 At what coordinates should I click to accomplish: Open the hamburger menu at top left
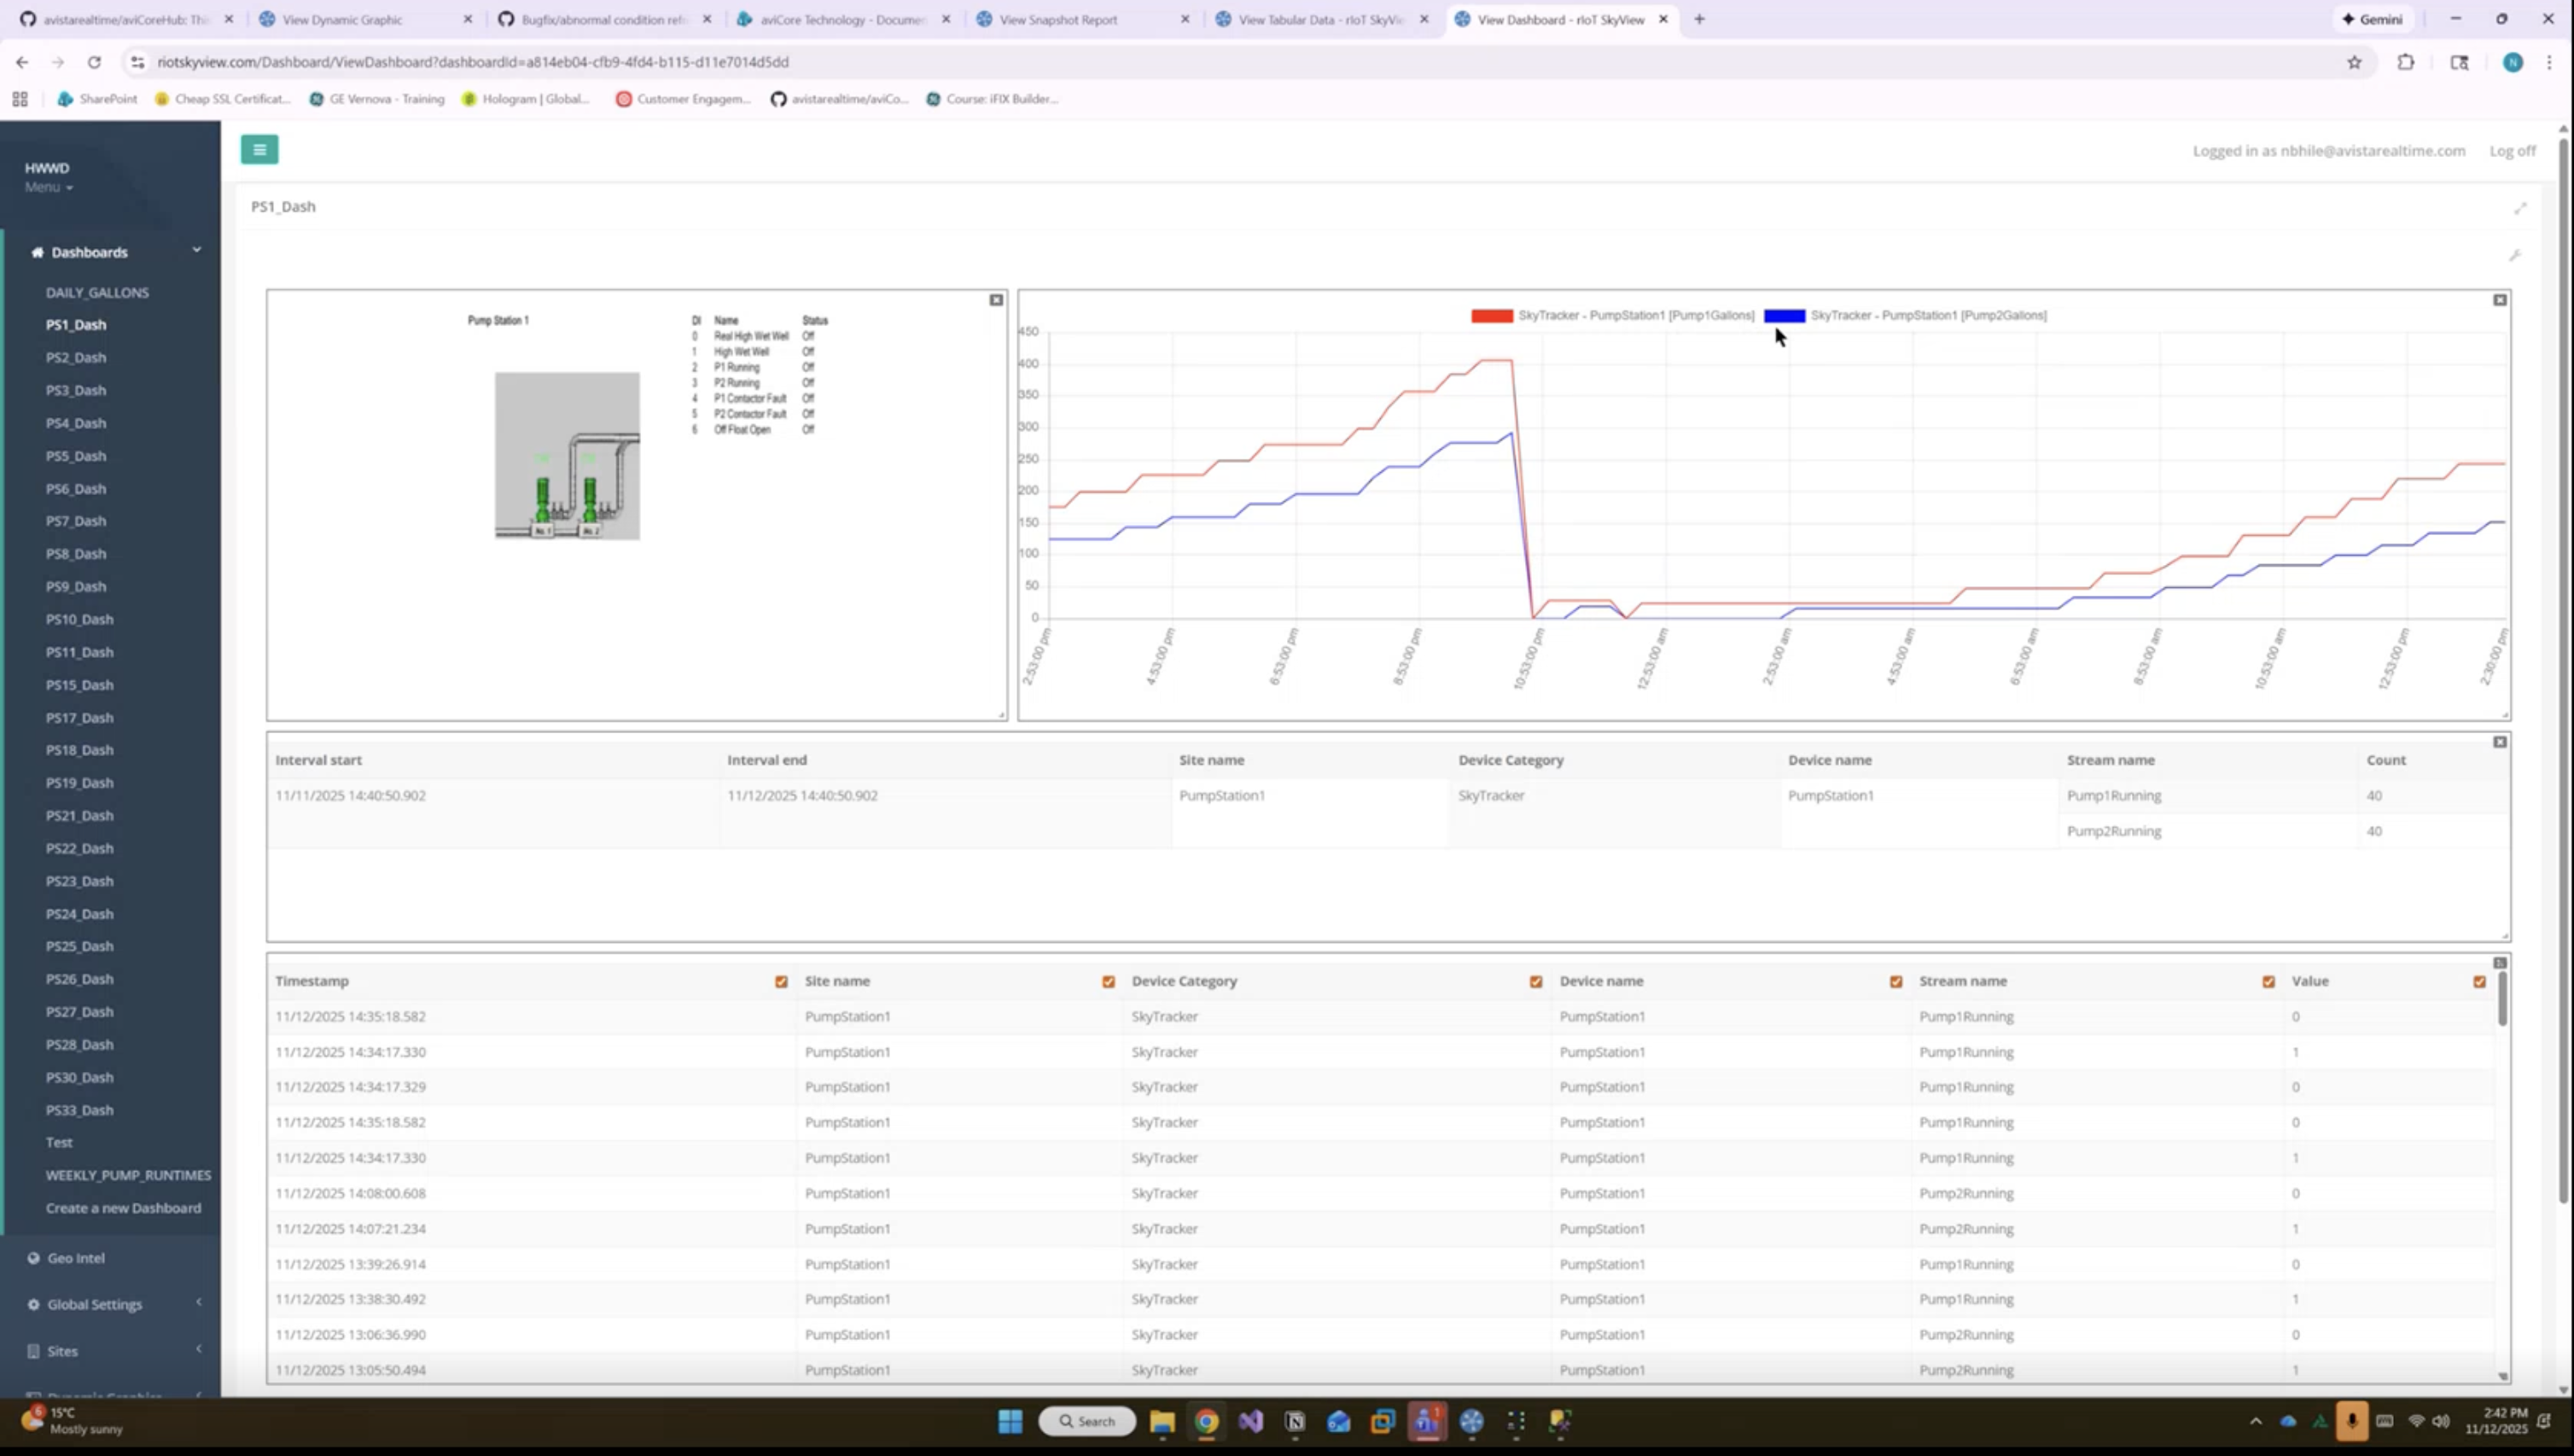(x=259, y=149)
